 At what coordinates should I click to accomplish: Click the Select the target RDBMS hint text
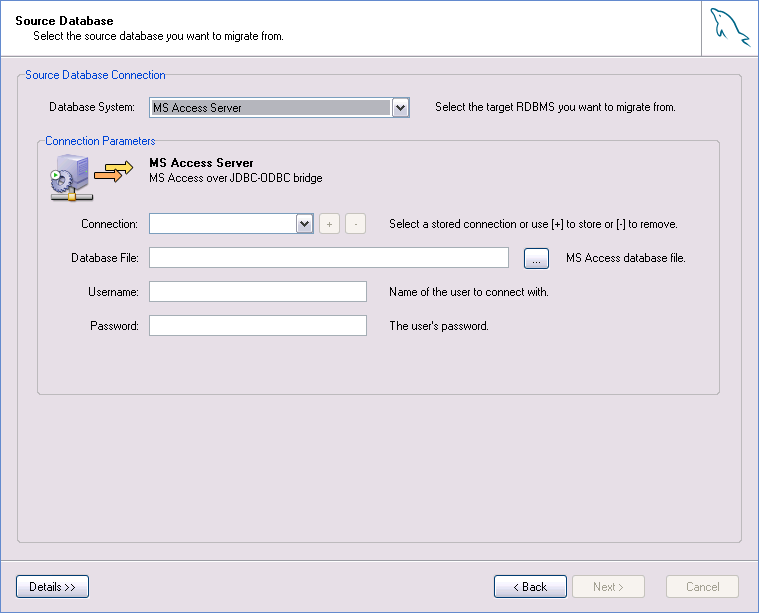(x=555, y=107)
